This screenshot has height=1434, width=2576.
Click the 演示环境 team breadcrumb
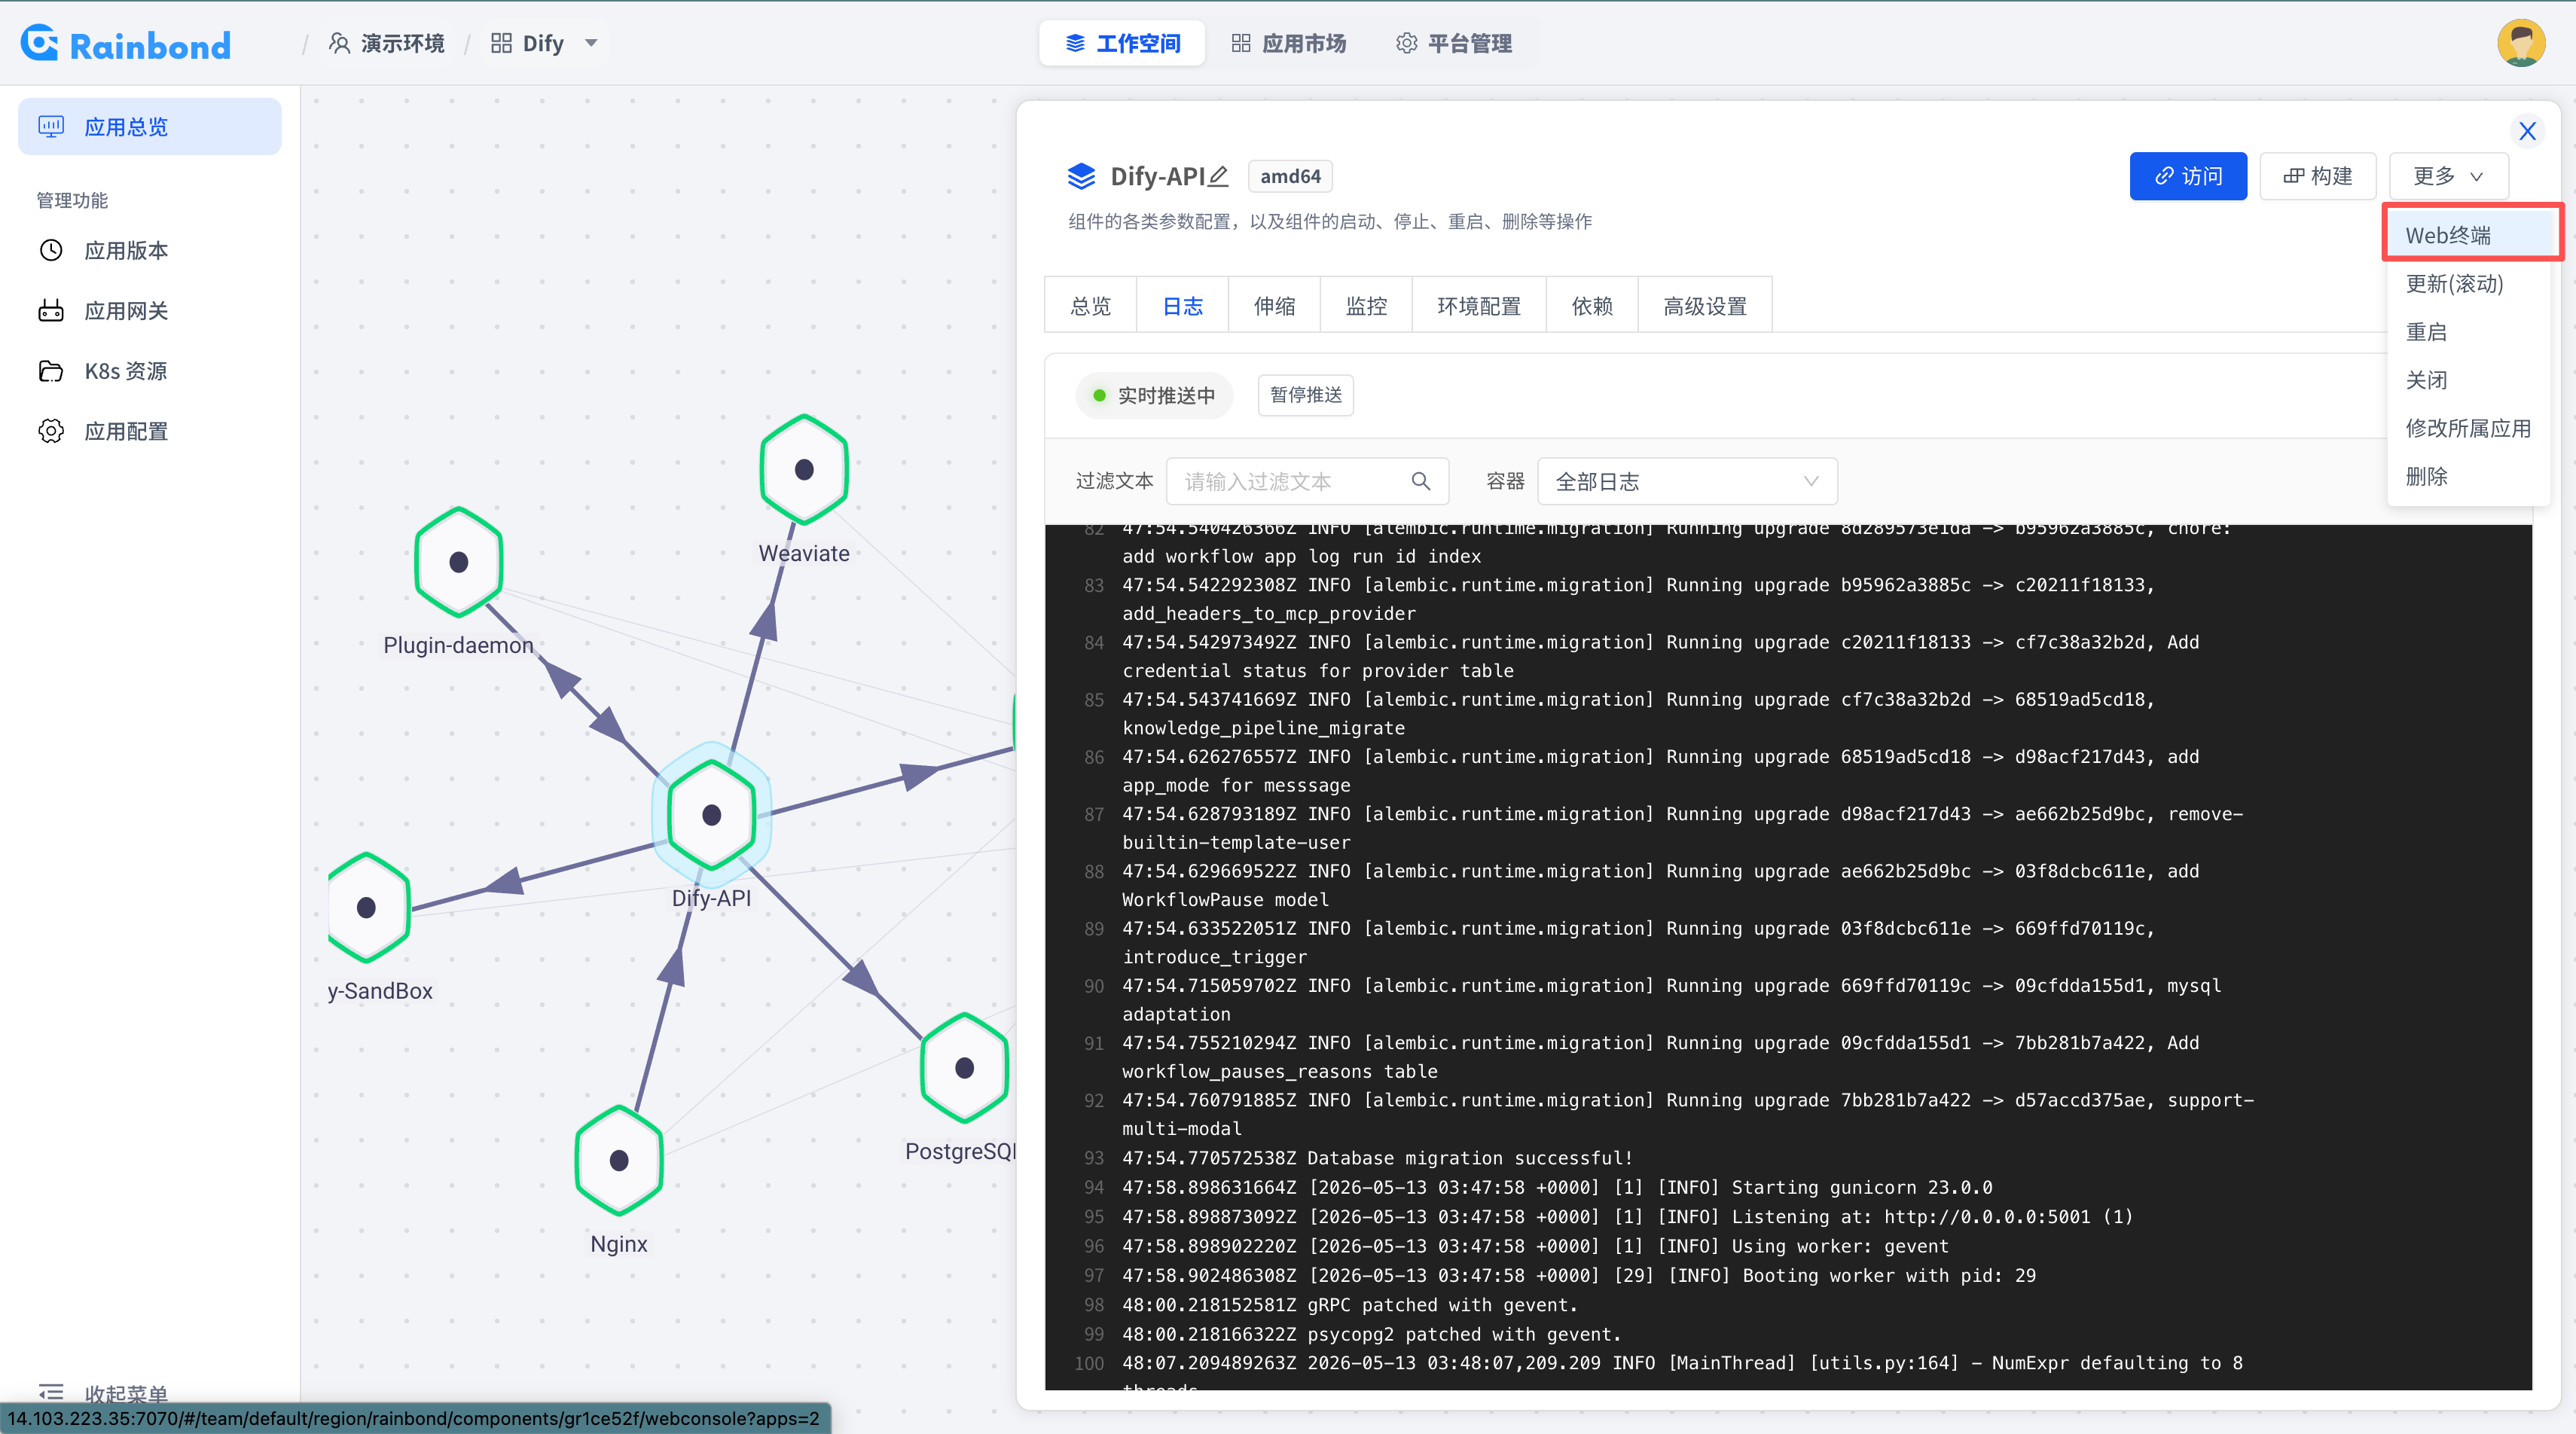tap(387, 43)
